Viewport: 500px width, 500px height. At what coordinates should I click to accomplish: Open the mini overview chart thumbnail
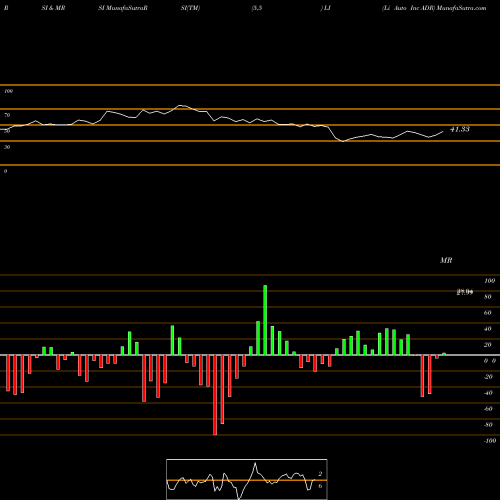(247, 479)
